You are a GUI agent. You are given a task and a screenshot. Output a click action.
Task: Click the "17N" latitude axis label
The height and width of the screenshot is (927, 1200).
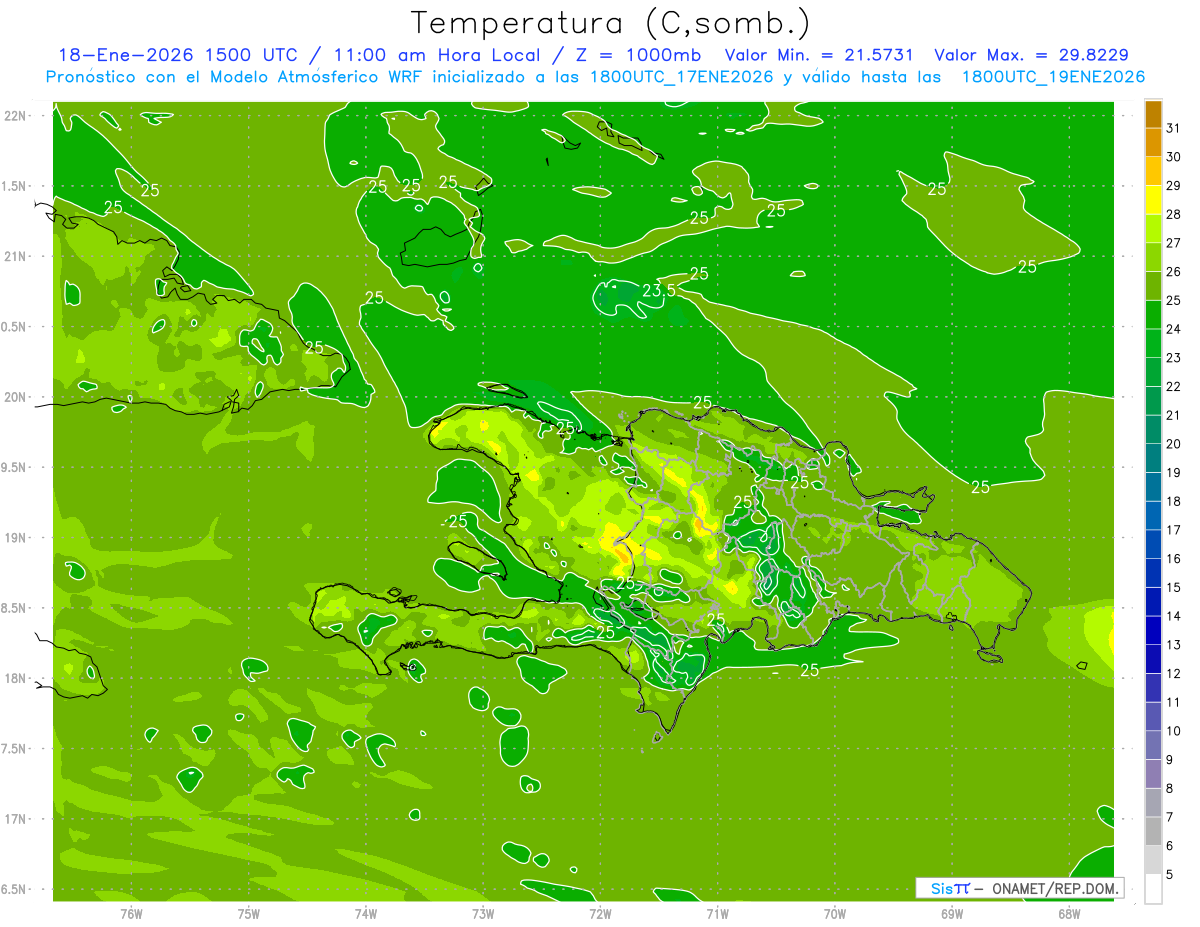pyautogui.click(x=17, y=819)
